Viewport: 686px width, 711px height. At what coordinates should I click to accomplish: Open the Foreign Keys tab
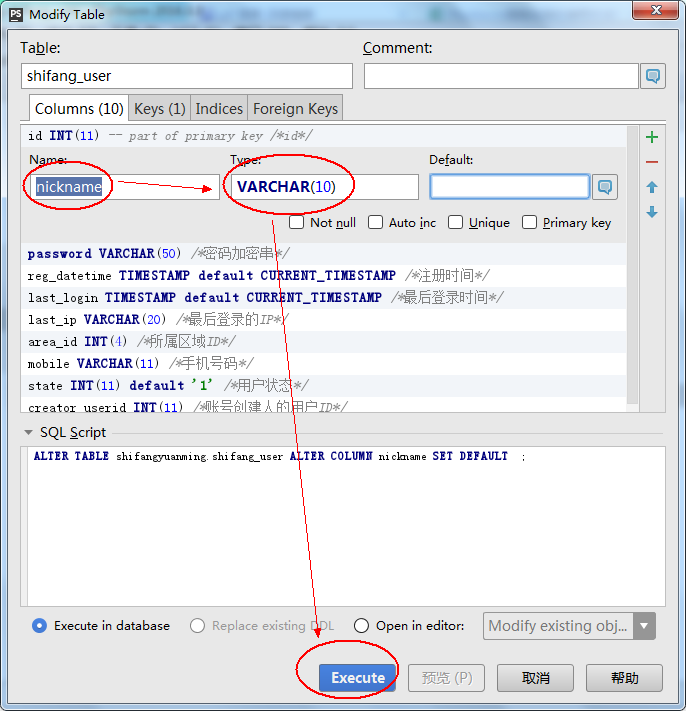click(295, 109)
